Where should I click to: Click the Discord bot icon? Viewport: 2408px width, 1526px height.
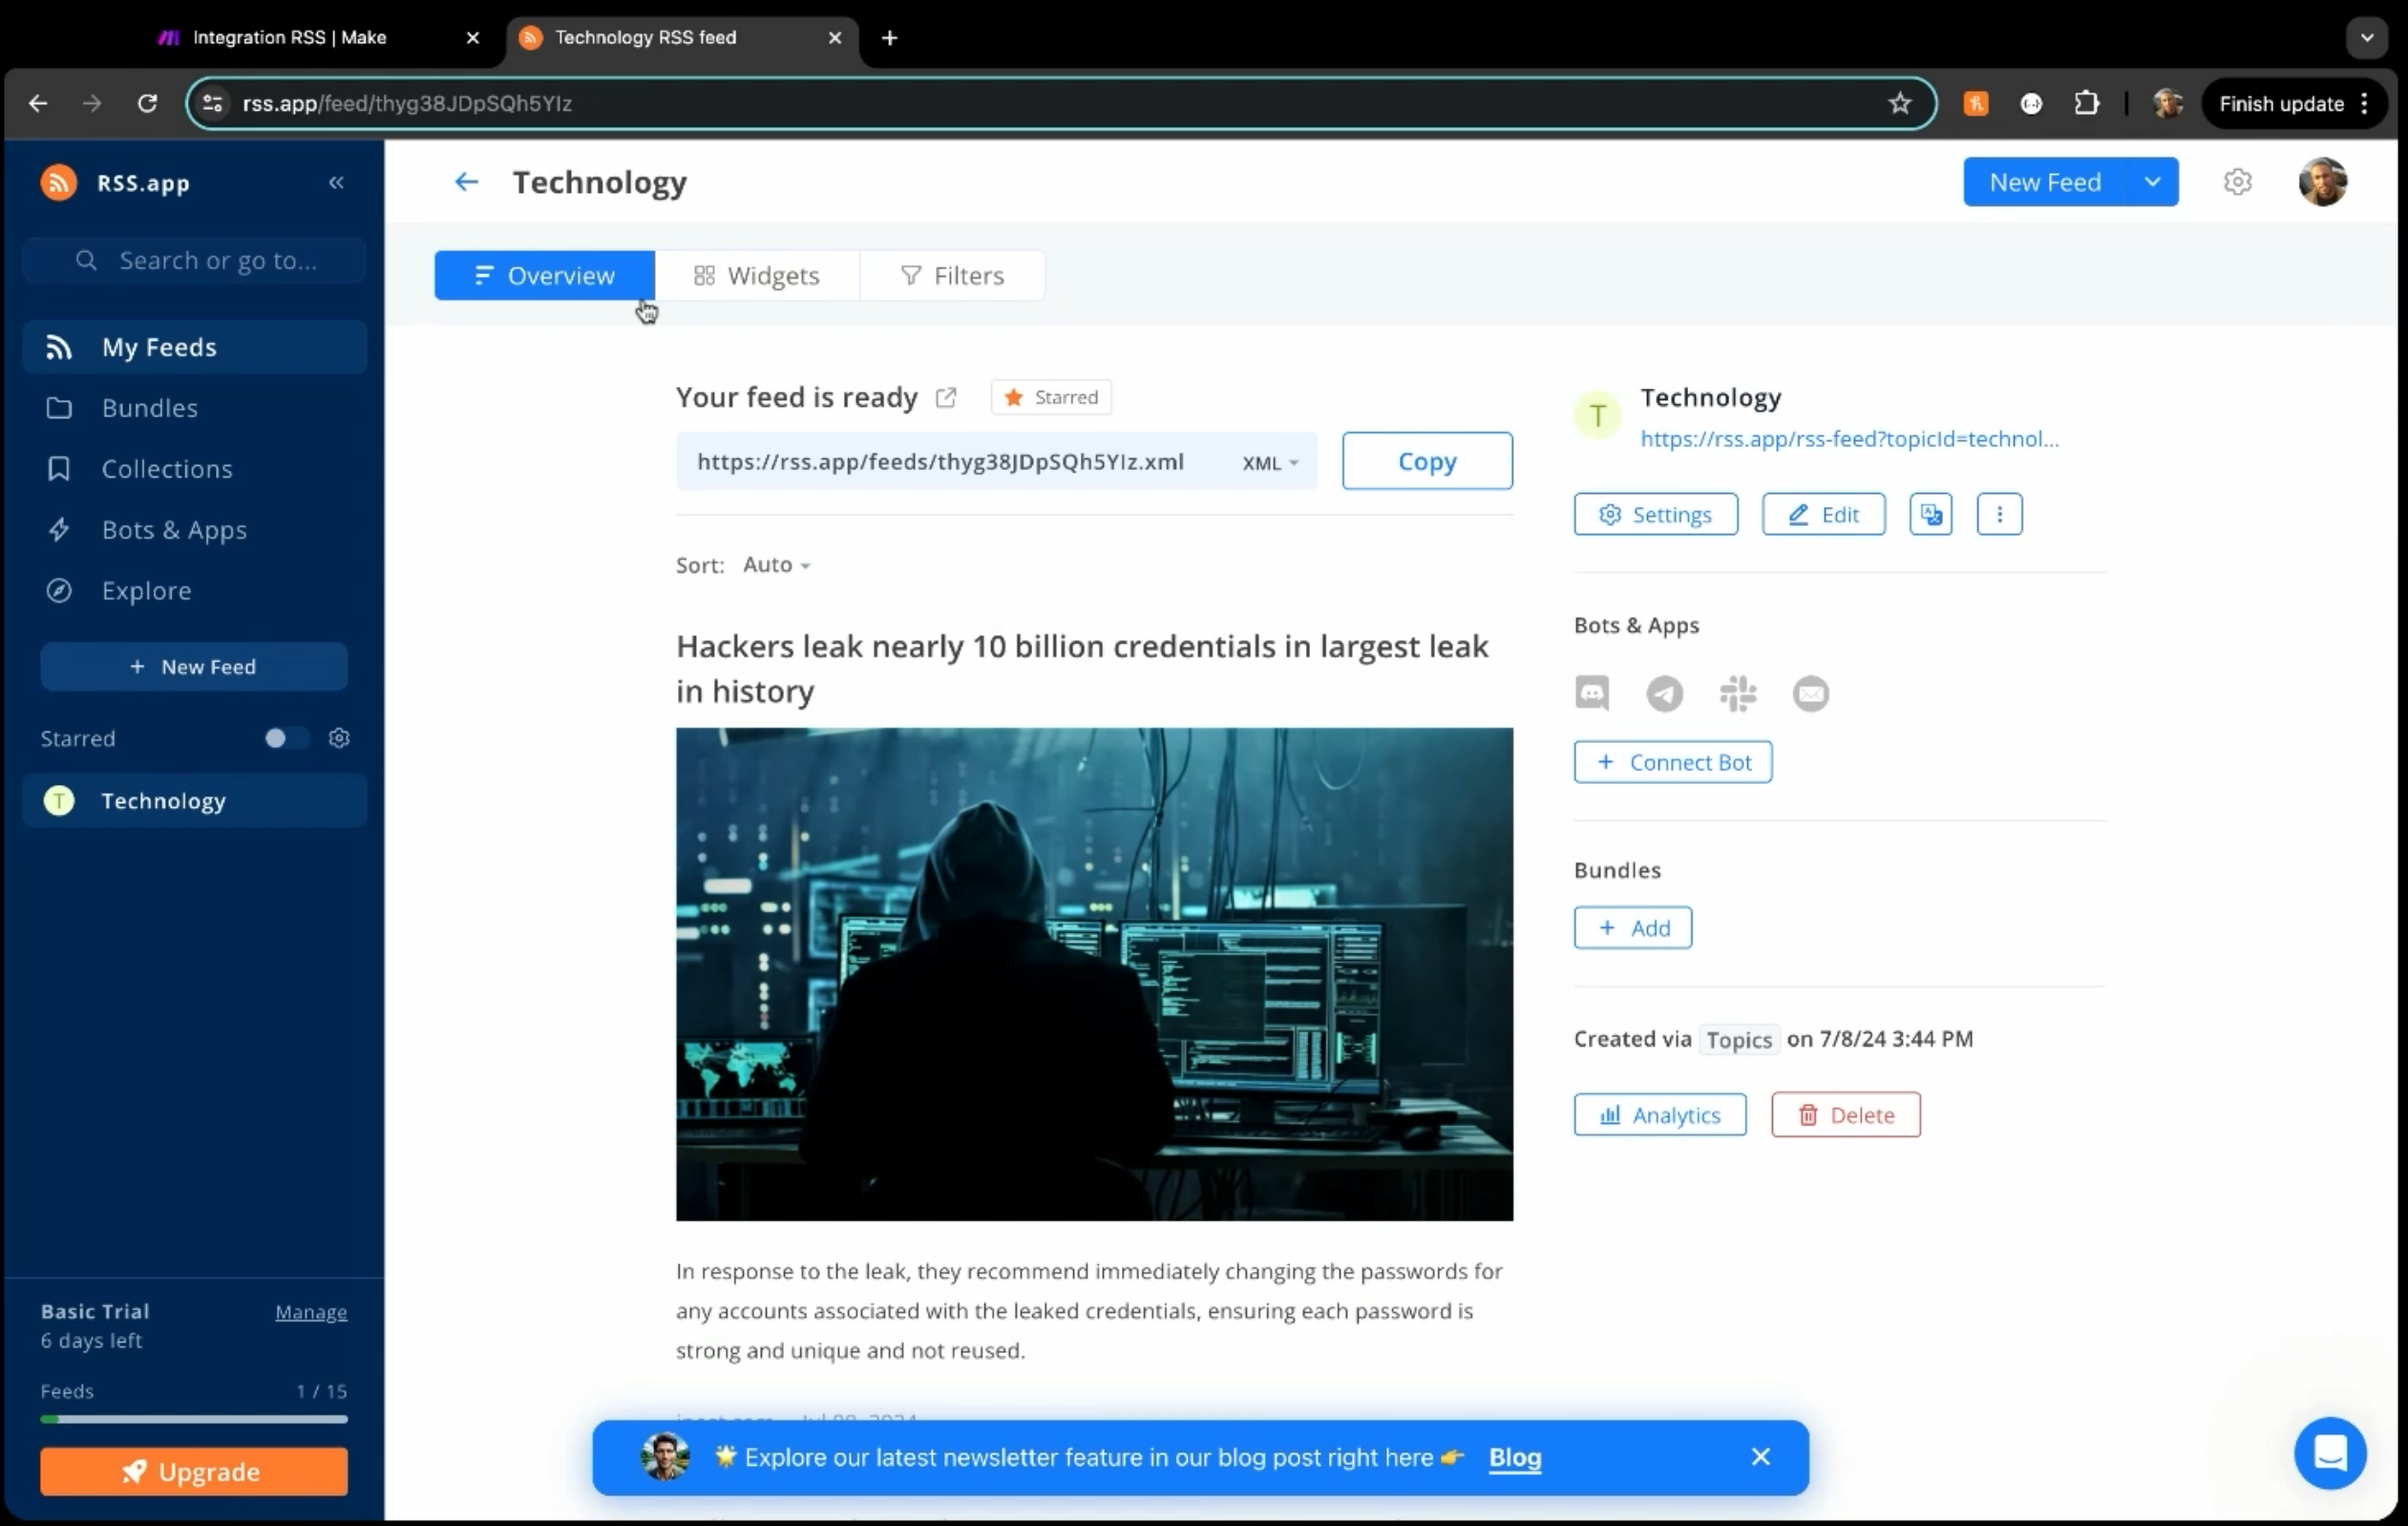[x=1592, y=693]
